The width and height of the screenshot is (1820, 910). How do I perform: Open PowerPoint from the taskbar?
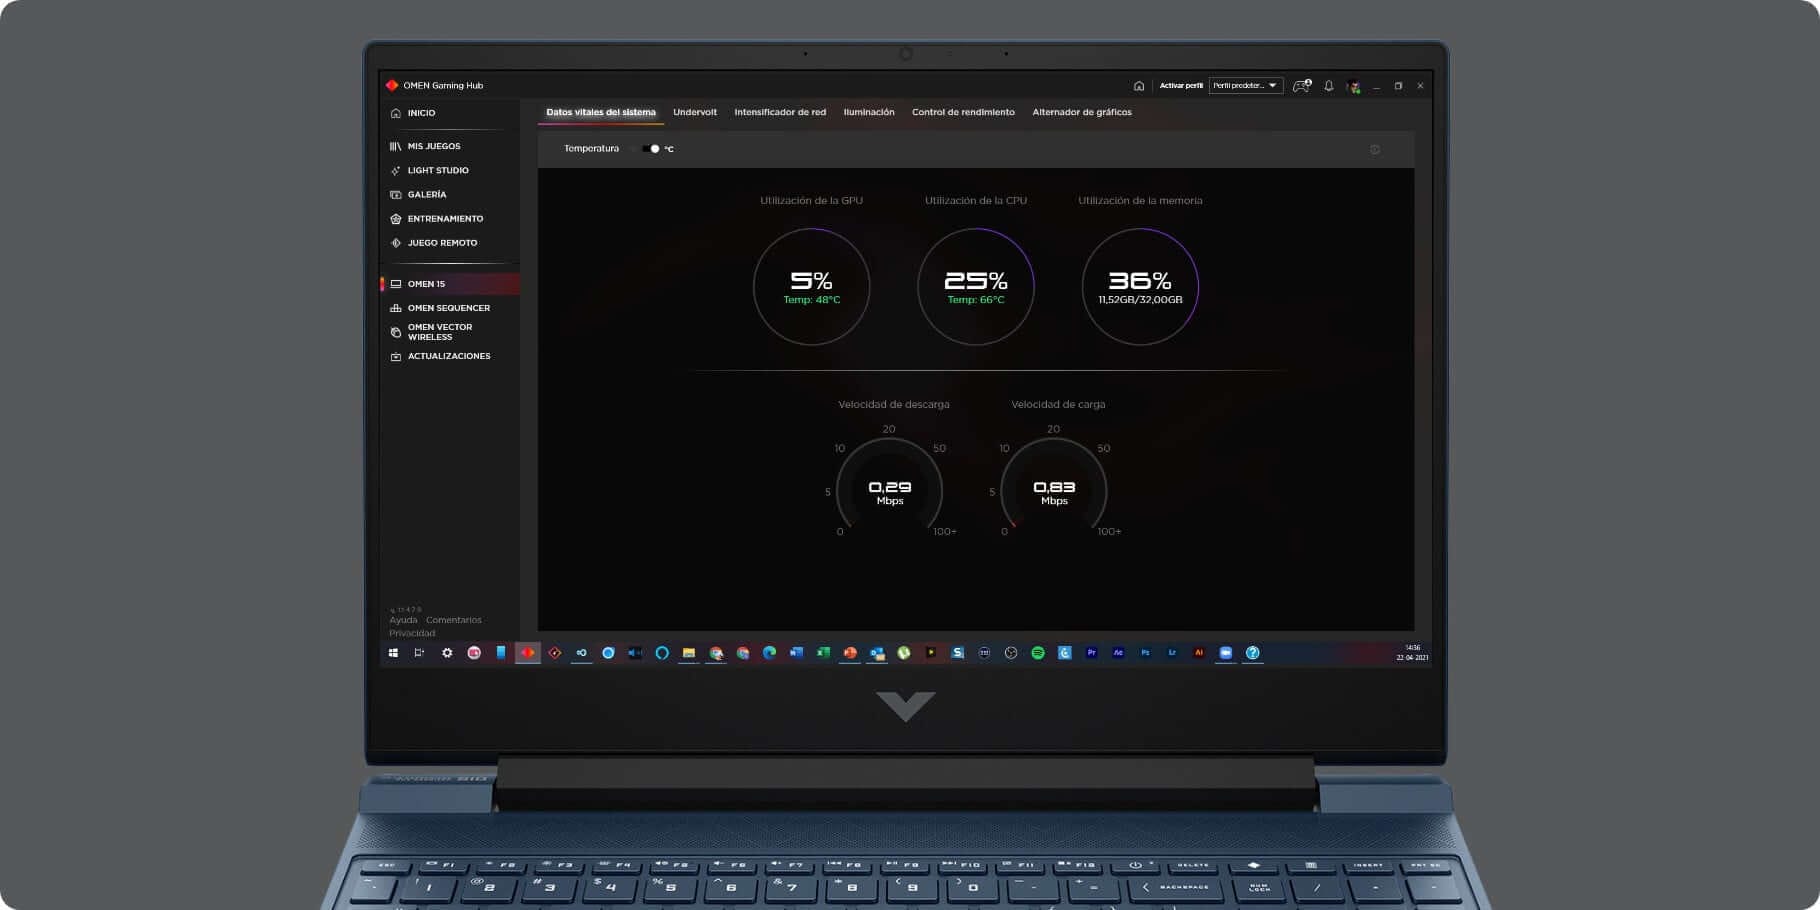[850, 653]
